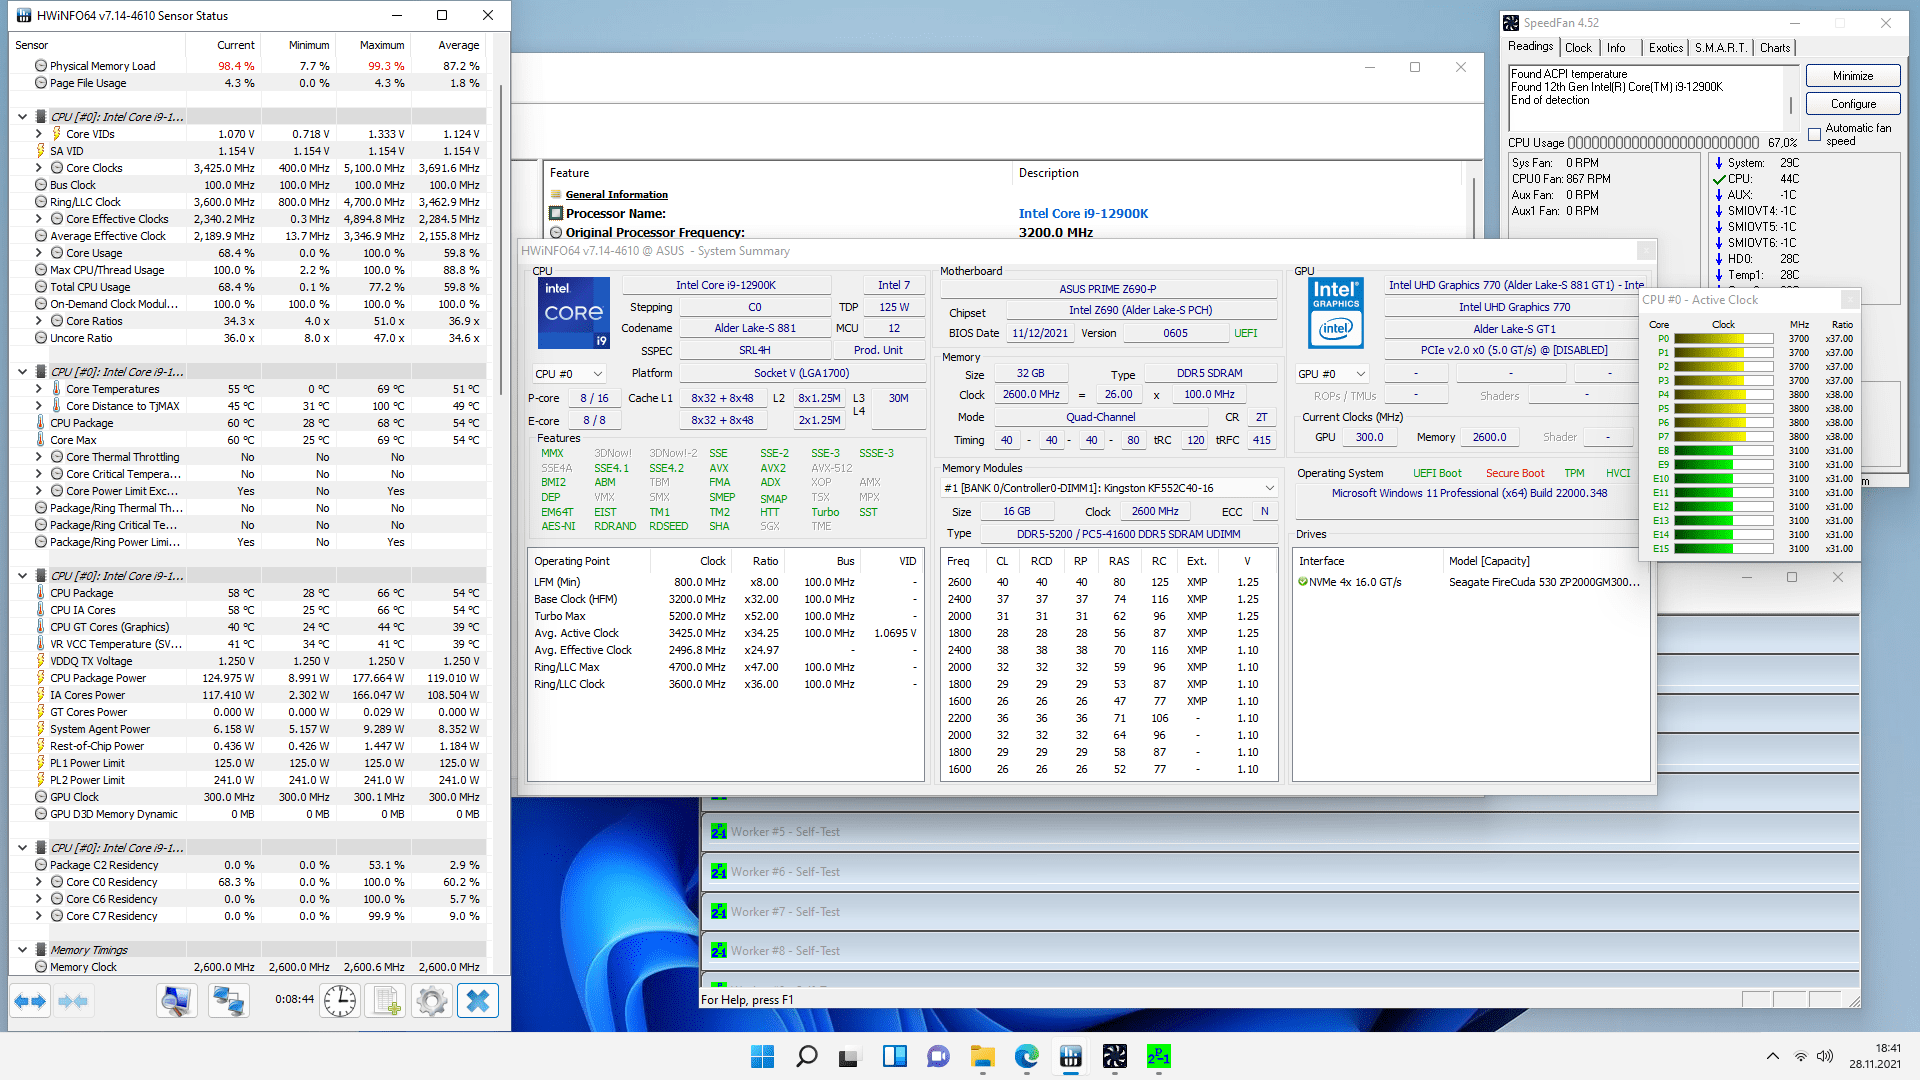Click the shrink layout arrows button in HWiNFO toolbar
This screenshot has width=1920, height=1080.
tap(73, 1001)
